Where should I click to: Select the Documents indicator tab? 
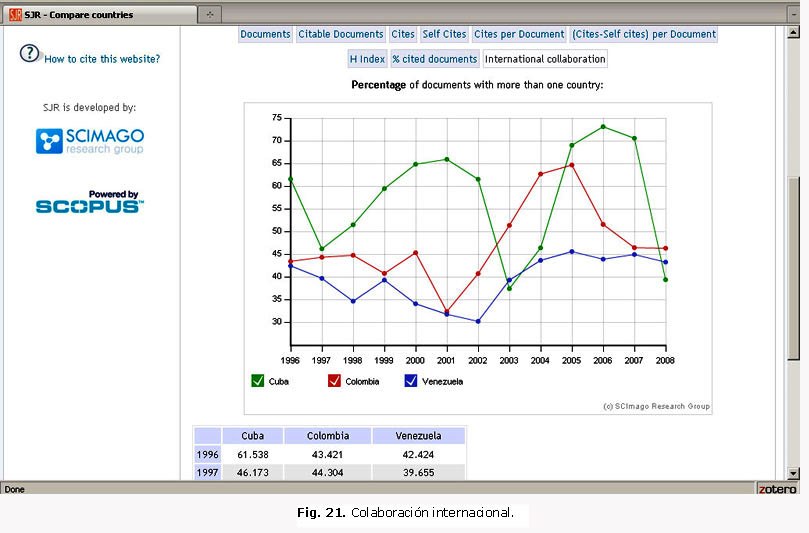click(266, 34)
